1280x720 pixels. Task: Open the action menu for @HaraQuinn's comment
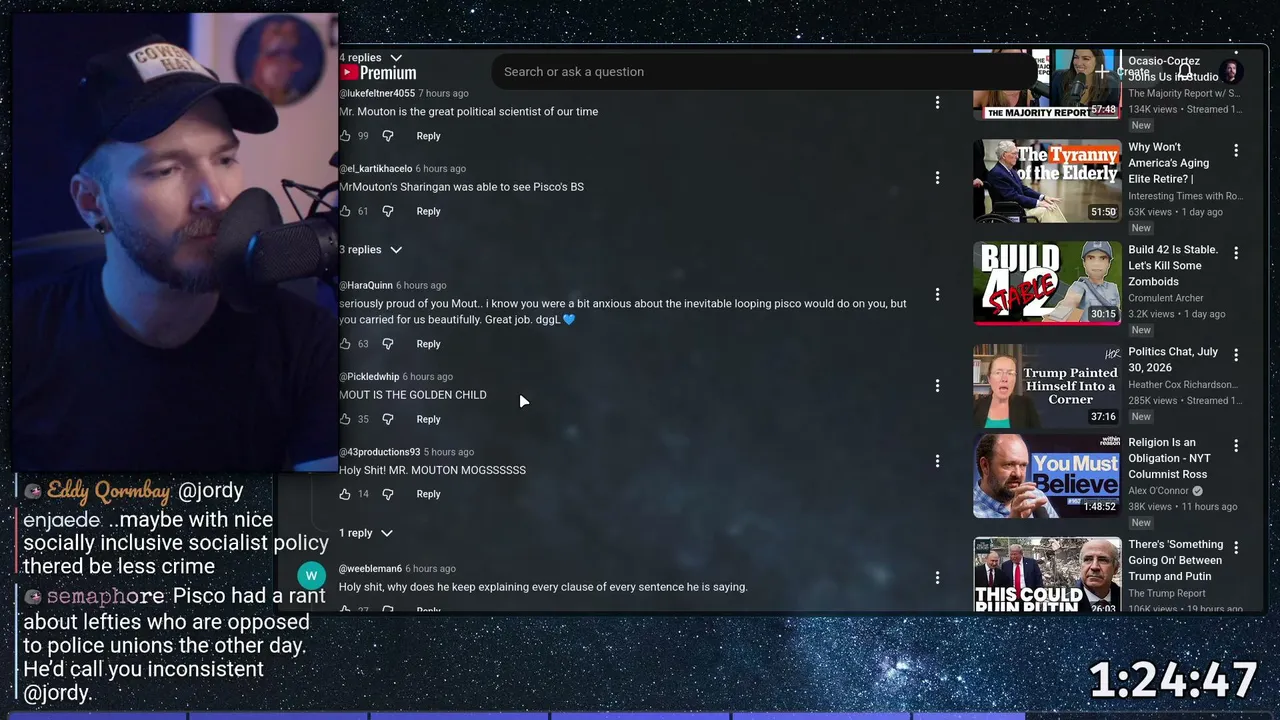(x=937, y=294)
